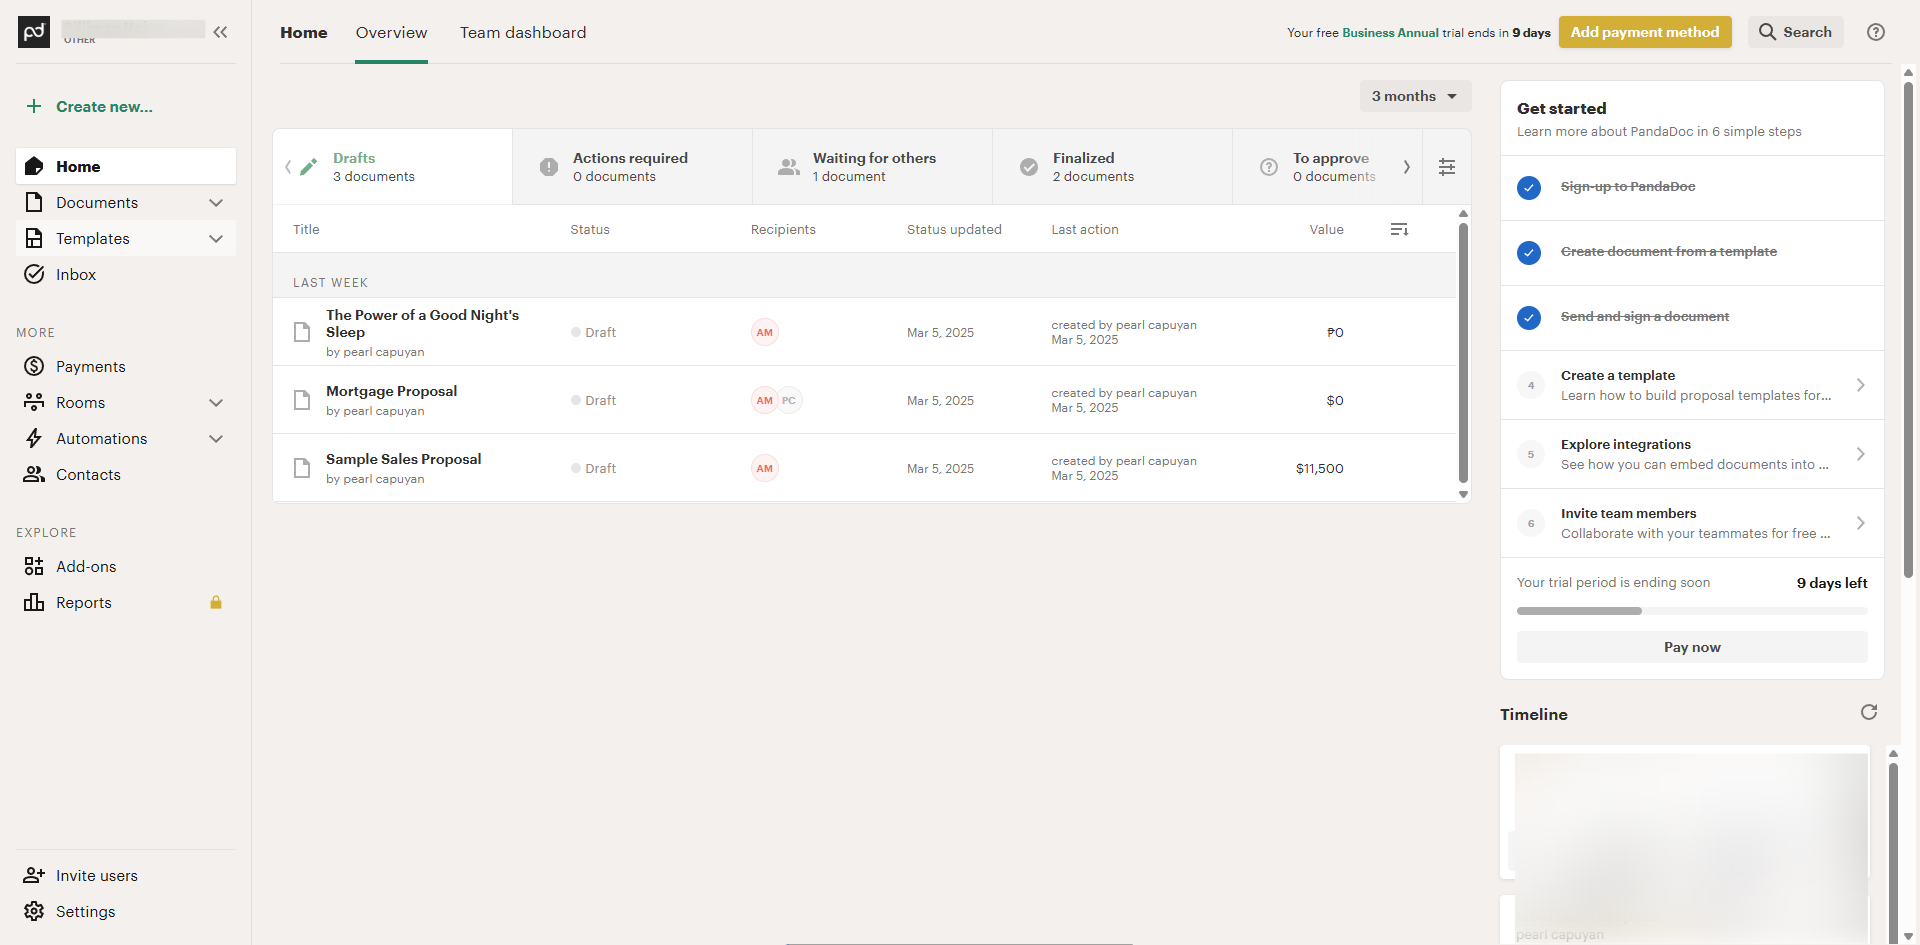Screen dimensions: 1920x945
Task: Expand the Documents sidebar section
Action: [x=216, y=203]
